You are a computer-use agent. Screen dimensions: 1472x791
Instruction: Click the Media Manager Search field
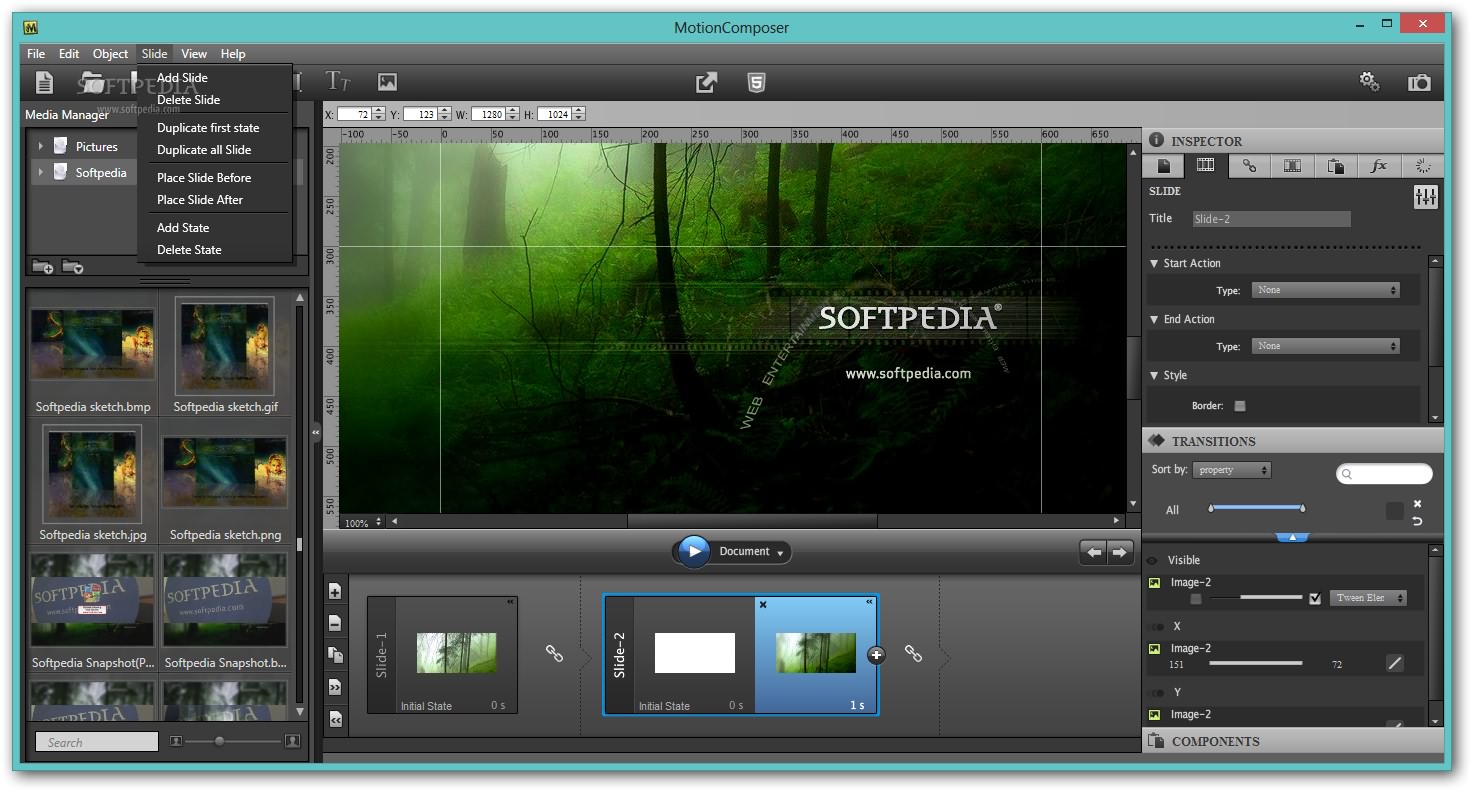tap(97, 742)
